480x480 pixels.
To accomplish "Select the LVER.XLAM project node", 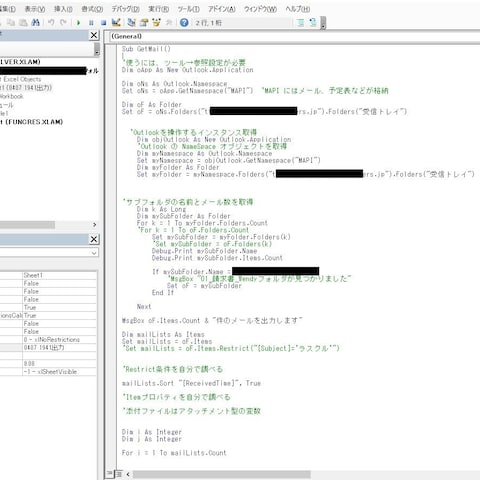I will tap(20, 62).
